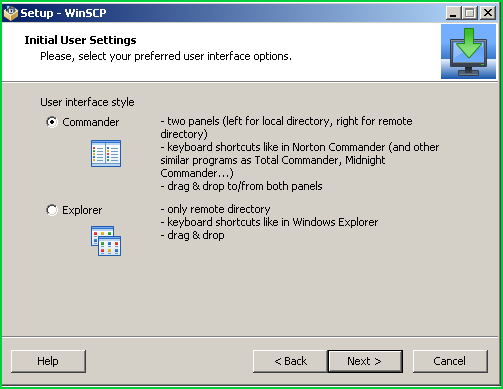
Task: Click 'keyboard shortcuts like in Norton Commander' text
Action: (276, 147)
